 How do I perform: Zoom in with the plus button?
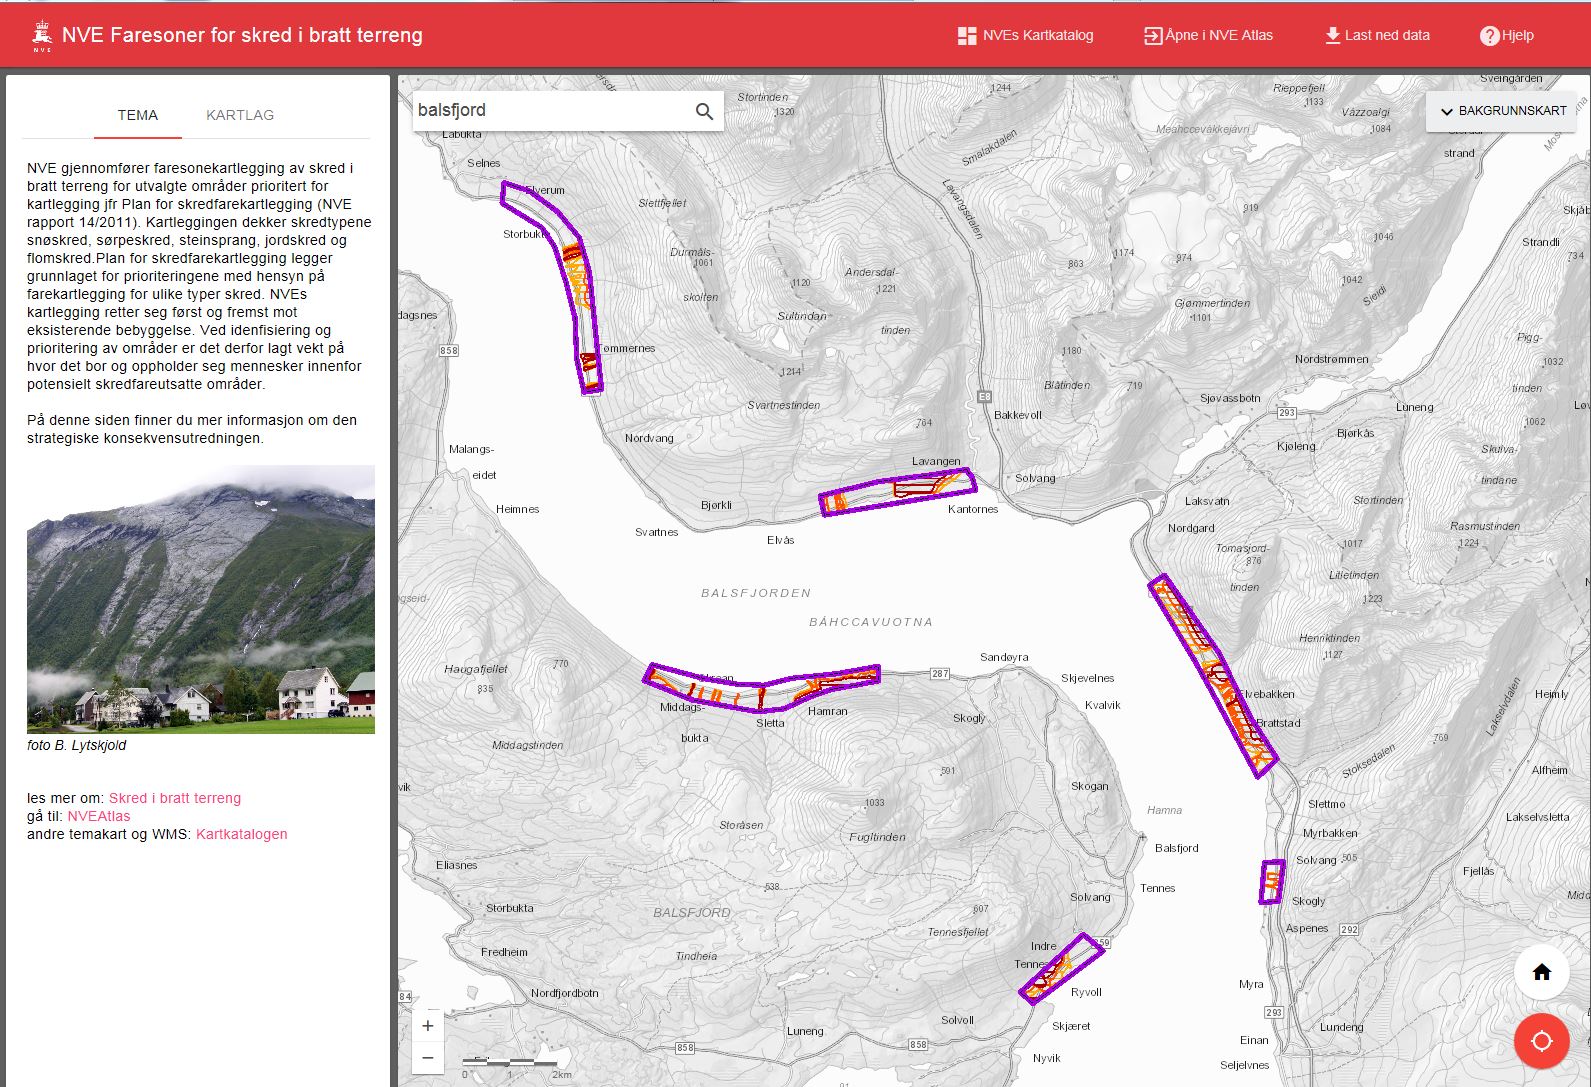tap(428, 1025)
